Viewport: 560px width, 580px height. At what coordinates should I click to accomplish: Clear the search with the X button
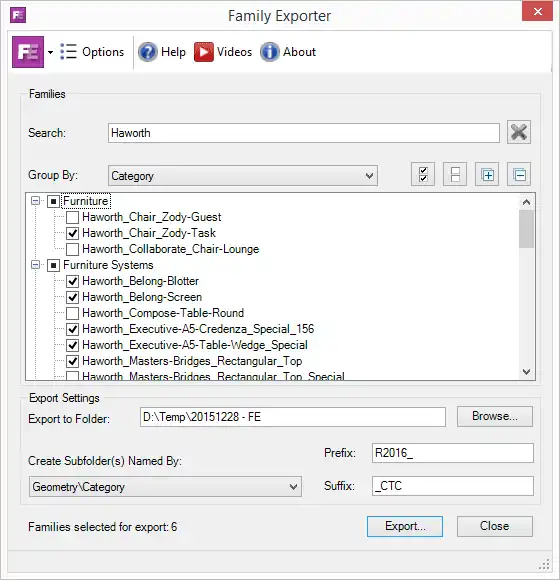(519, 132)
